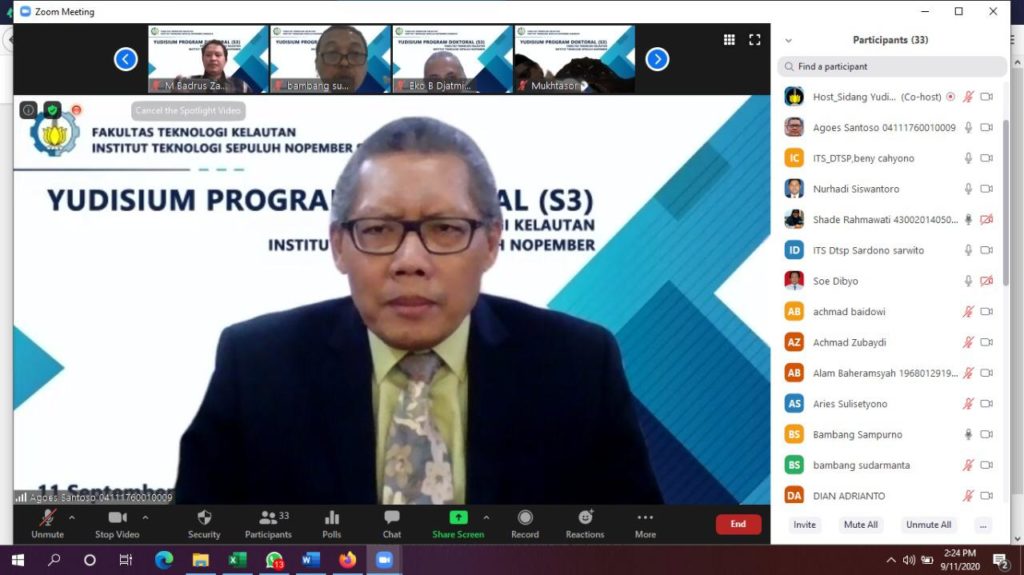Click the Find a participant search field

892,67
